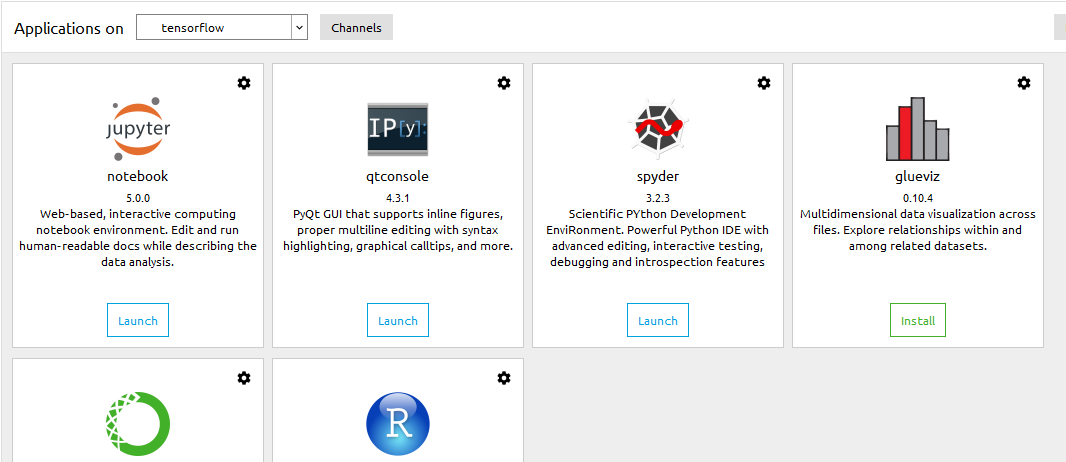Click glueviz description text
Image resolution: width=1066 pixels, height=462 pixels.
tap(918, 230)
